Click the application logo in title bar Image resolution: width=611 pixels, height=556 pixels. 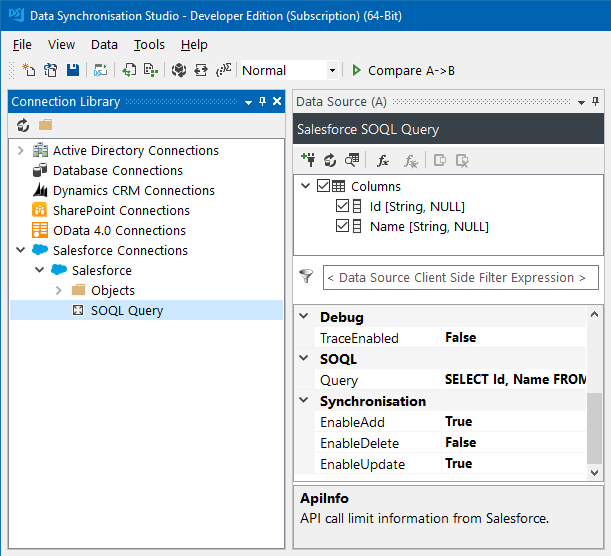[x=16, y=15]
